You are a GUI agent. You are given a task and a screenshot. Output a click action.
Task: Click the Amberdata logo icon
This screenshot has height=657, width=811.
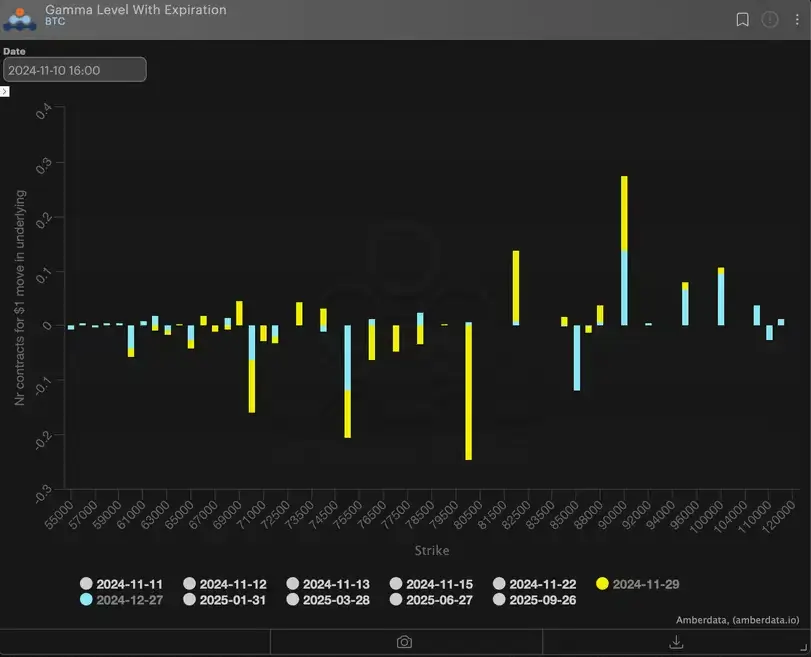pos(20,17)
